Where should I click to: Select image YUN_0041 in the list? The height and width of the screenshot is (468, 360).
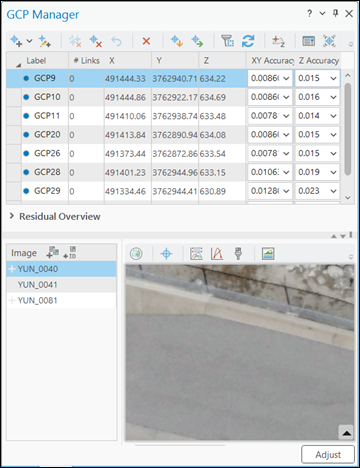[x=61, y=285]
